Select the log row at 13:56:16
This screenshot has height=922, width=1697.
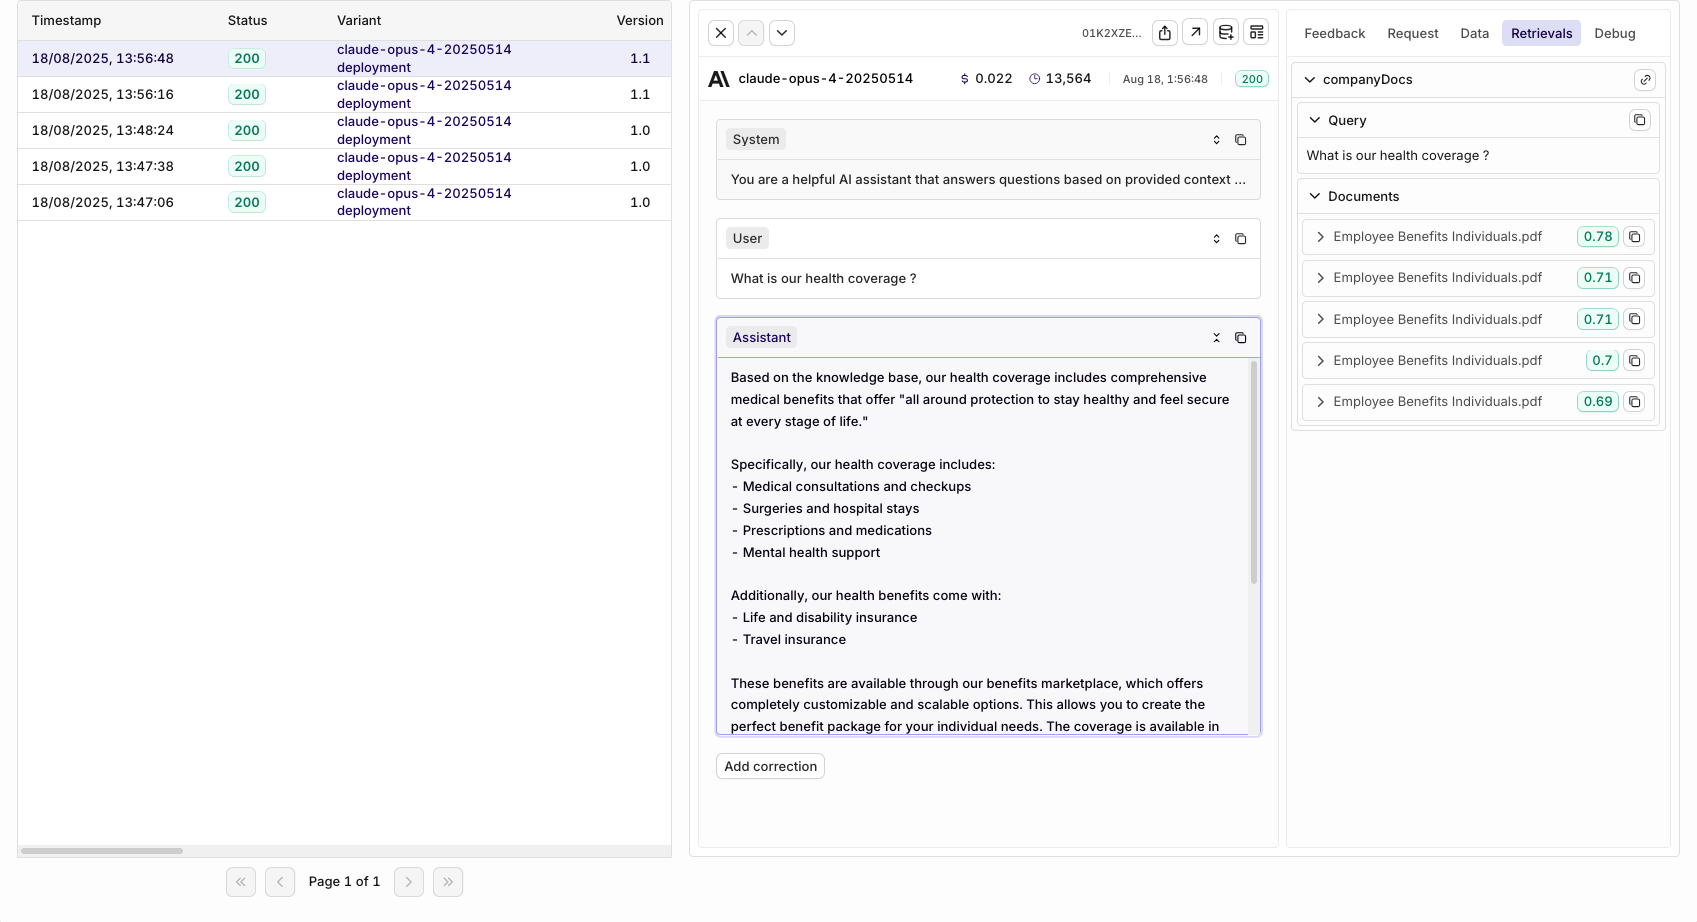[x=344, y=95]
